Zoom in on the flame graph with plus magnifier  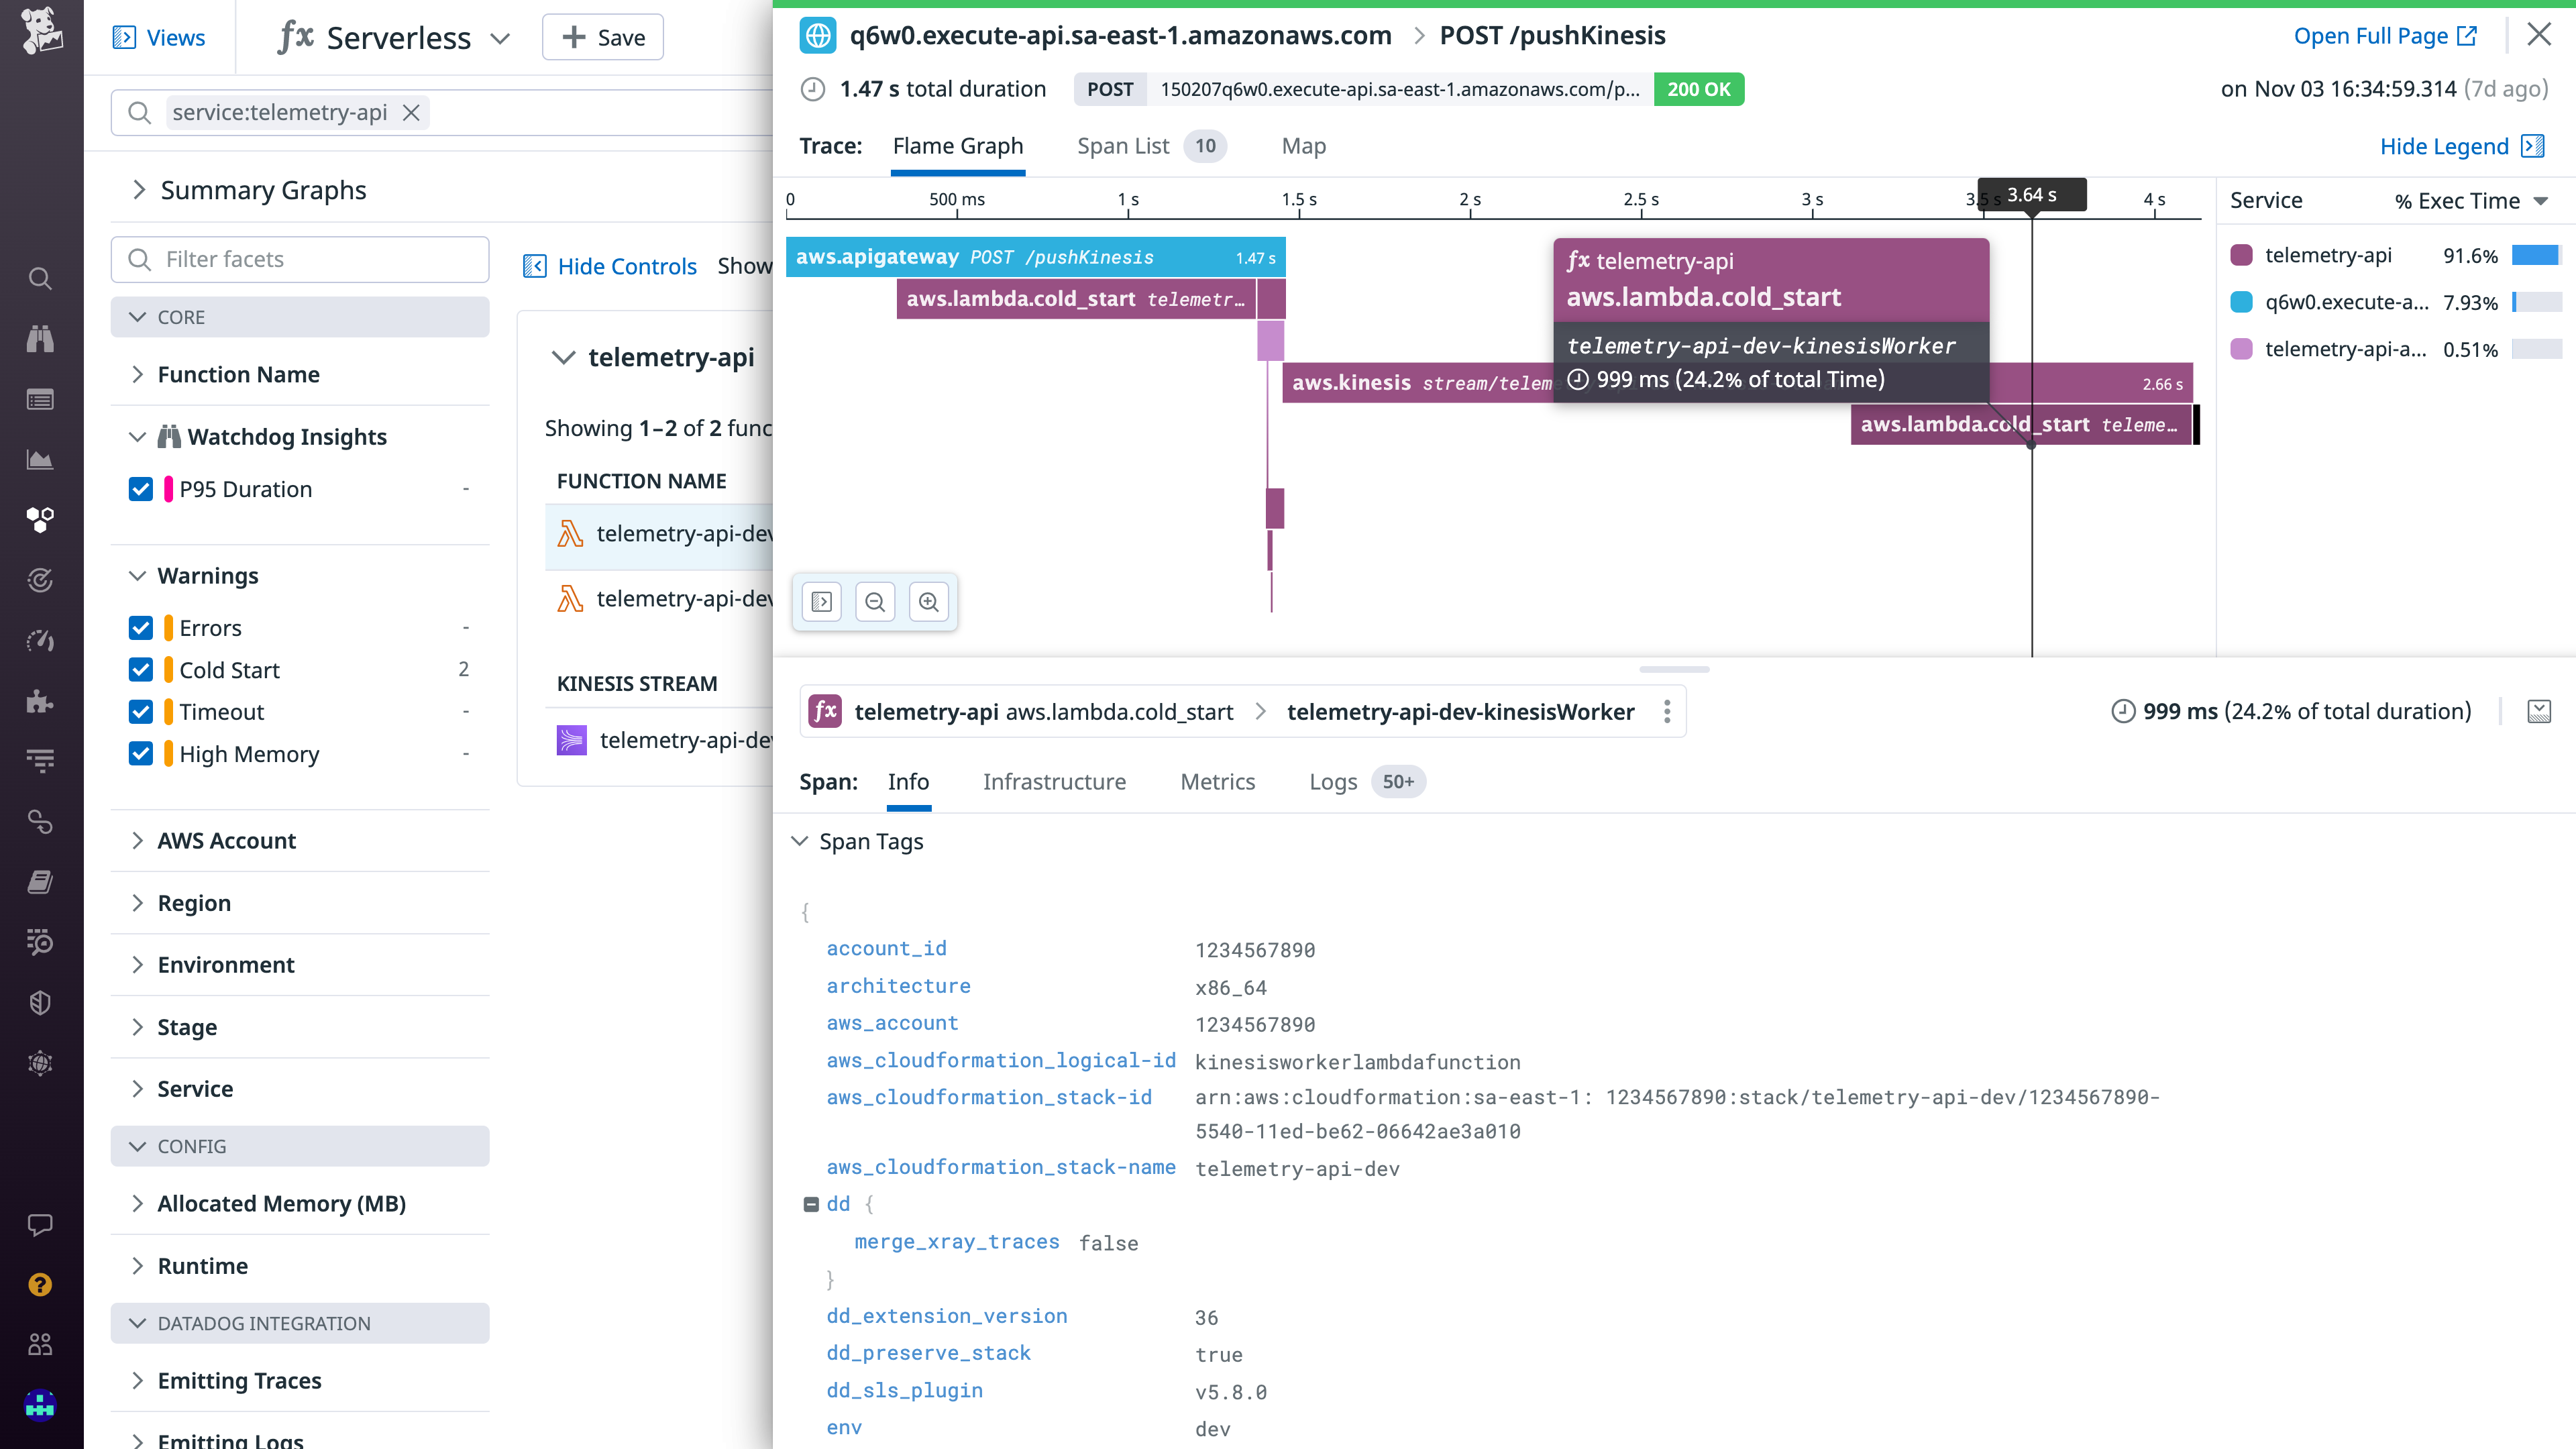(x=929, y=601)
